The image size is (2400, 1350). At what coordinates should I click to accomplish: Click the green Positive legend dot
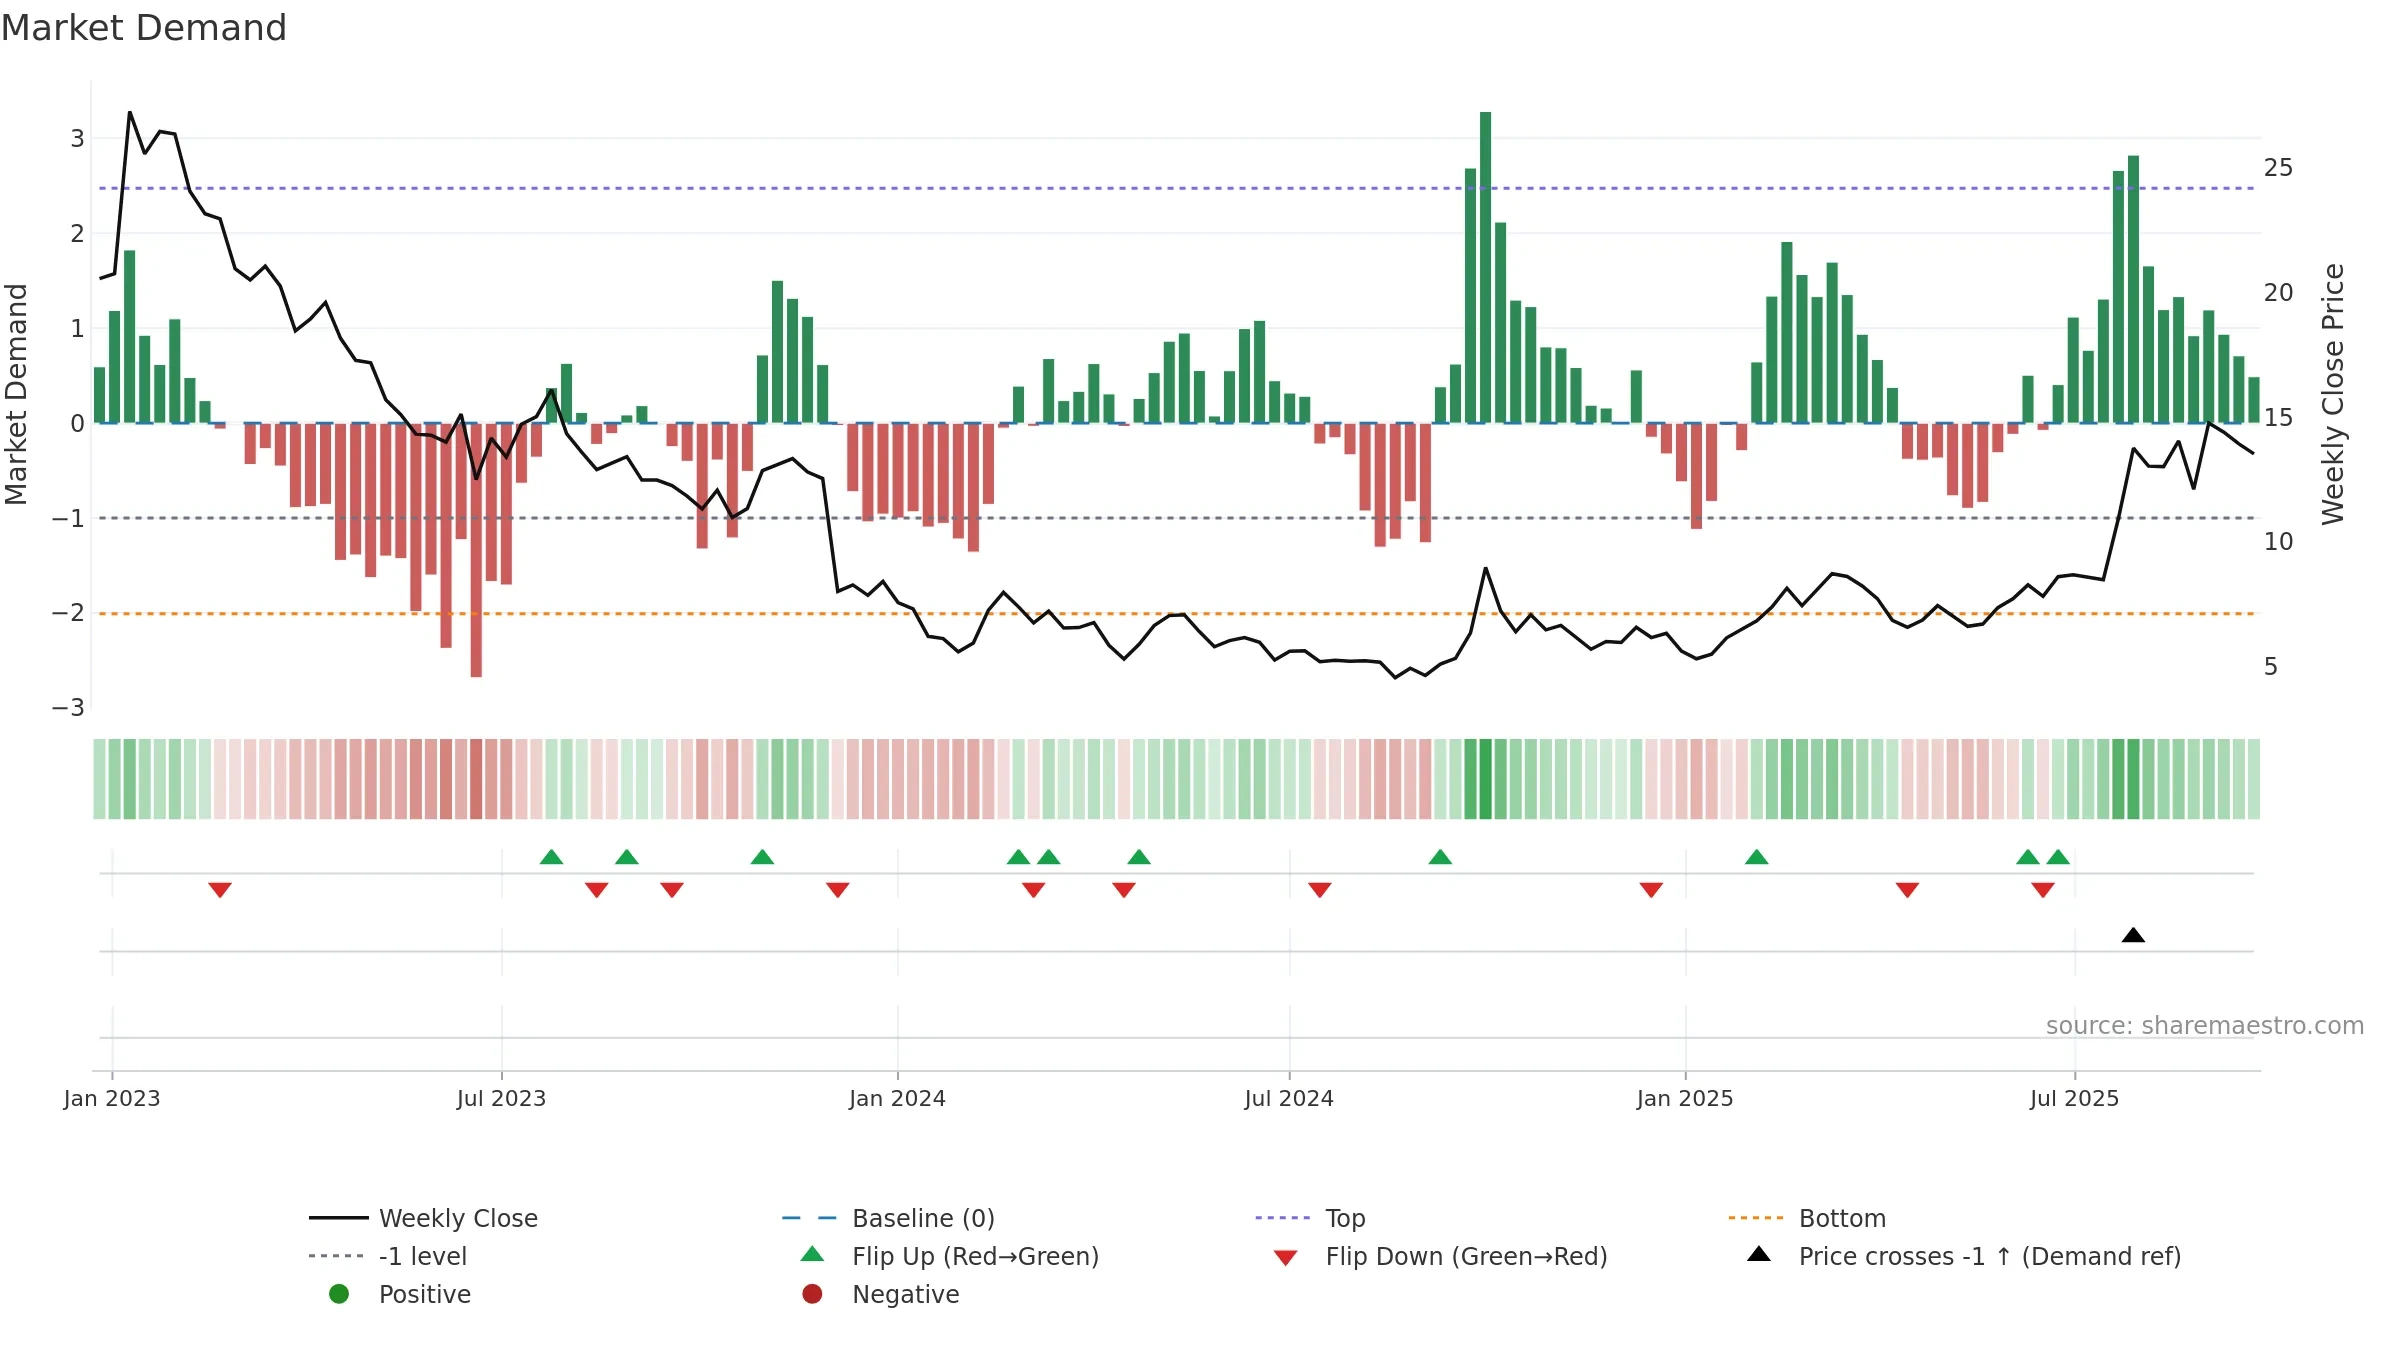point(339,1294)
